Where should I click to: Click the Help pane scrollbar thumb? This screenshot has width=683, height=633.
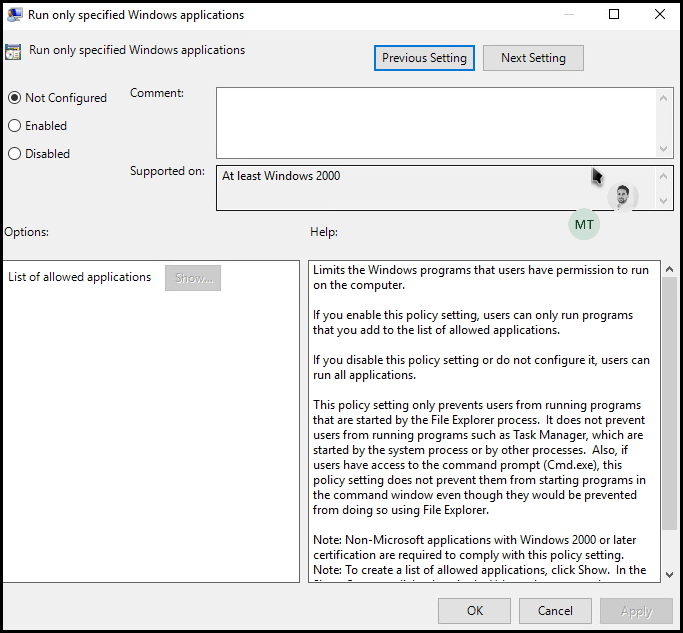[669, 403]
